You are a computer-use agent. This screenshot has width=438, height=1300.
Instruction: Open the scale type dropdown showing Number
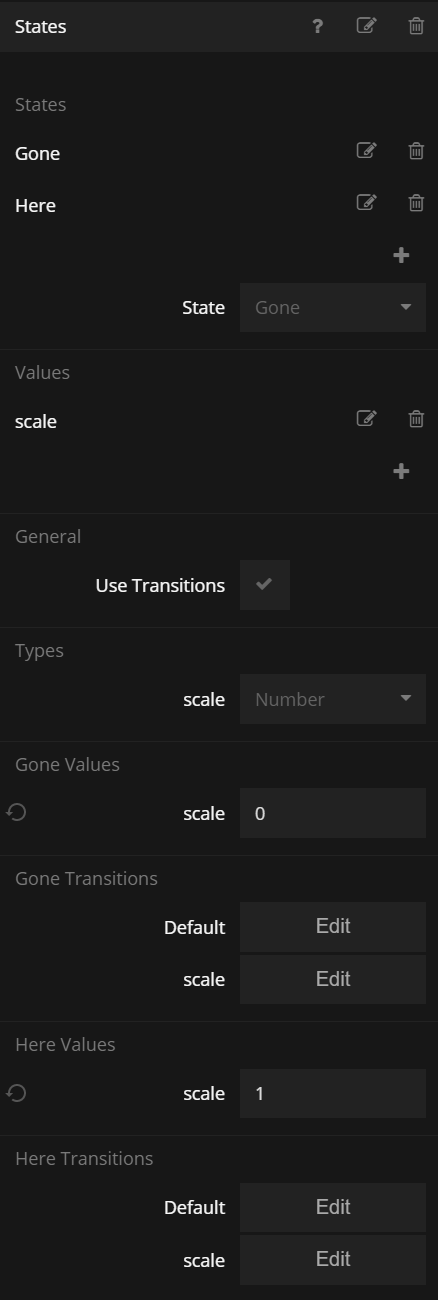(x=333, y=699)
